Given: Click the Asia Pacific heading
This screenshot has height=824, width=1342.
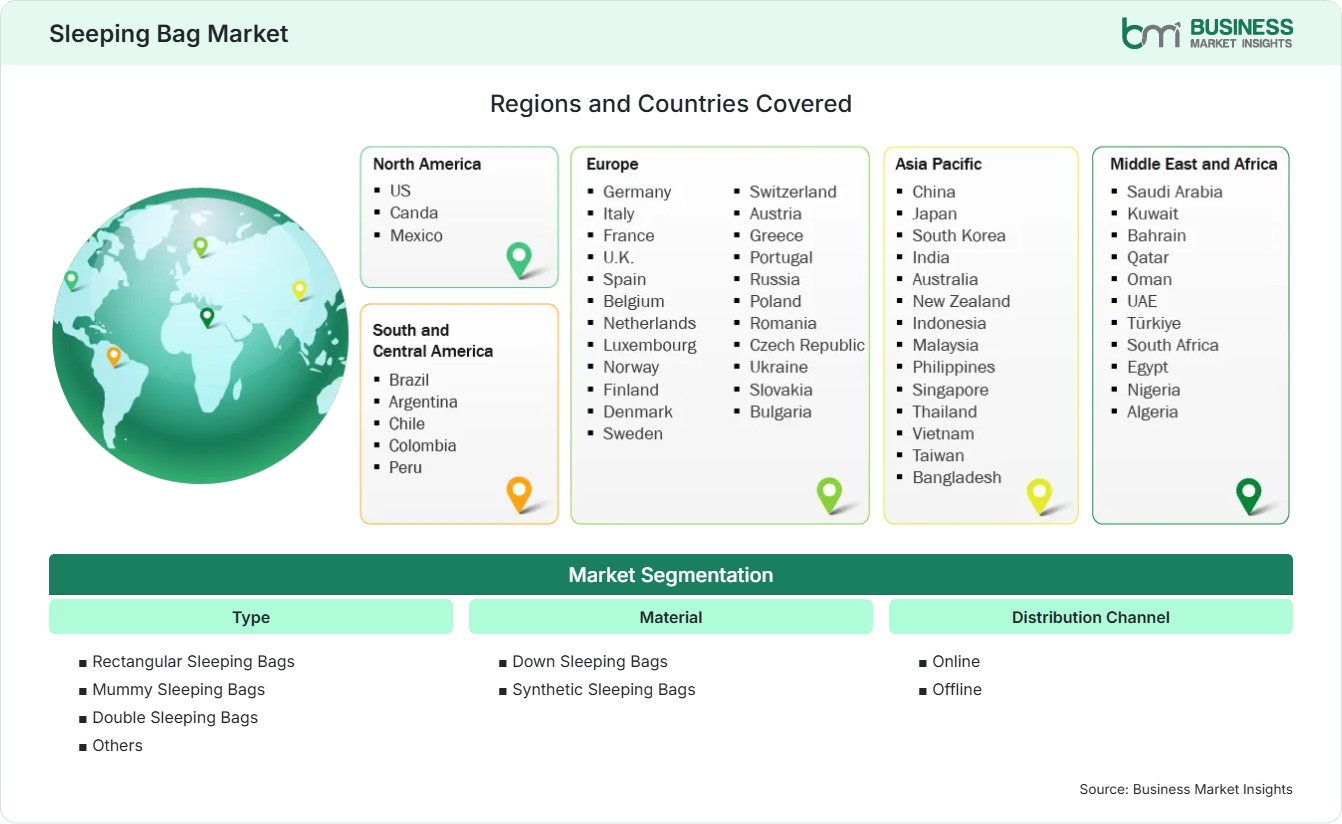Looking at the screenshot, I should point(939,164).
